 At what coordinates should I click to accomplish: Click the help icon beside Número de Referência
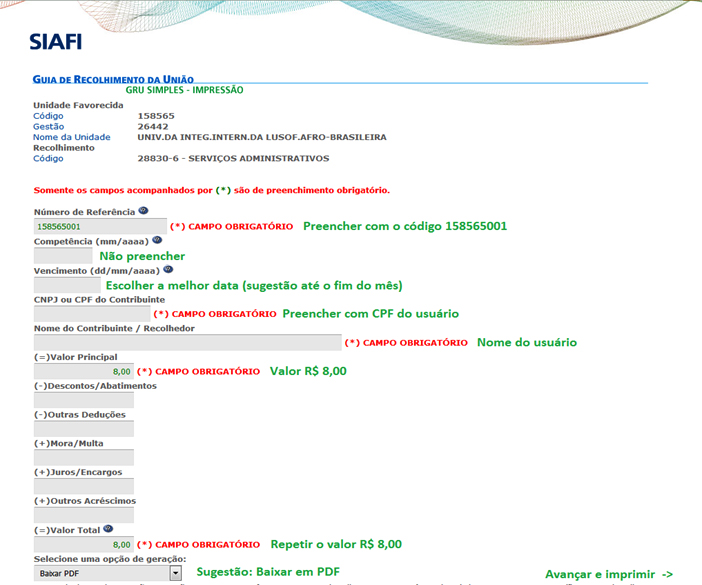144,211
